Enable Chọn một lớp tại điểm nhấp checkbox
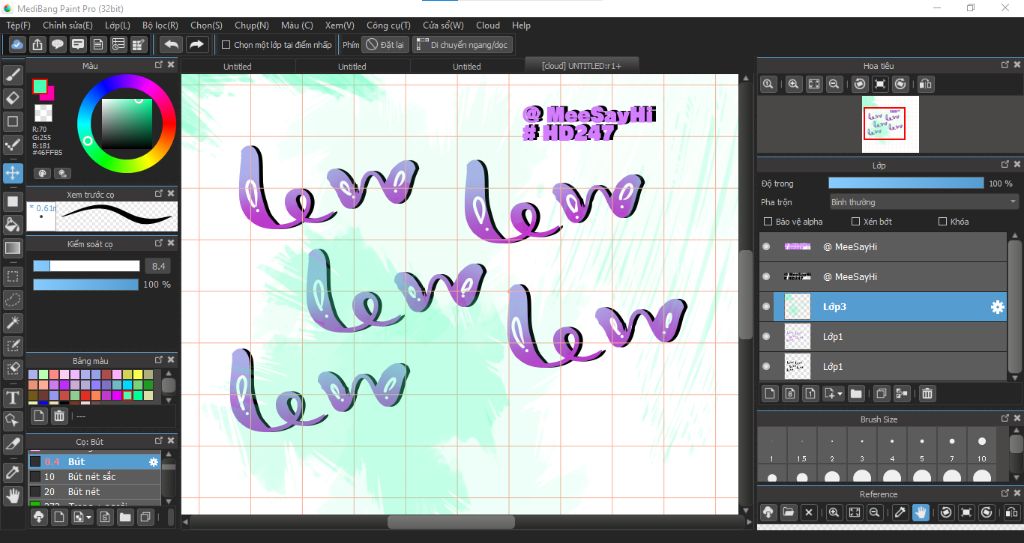 tap(226, 44)
